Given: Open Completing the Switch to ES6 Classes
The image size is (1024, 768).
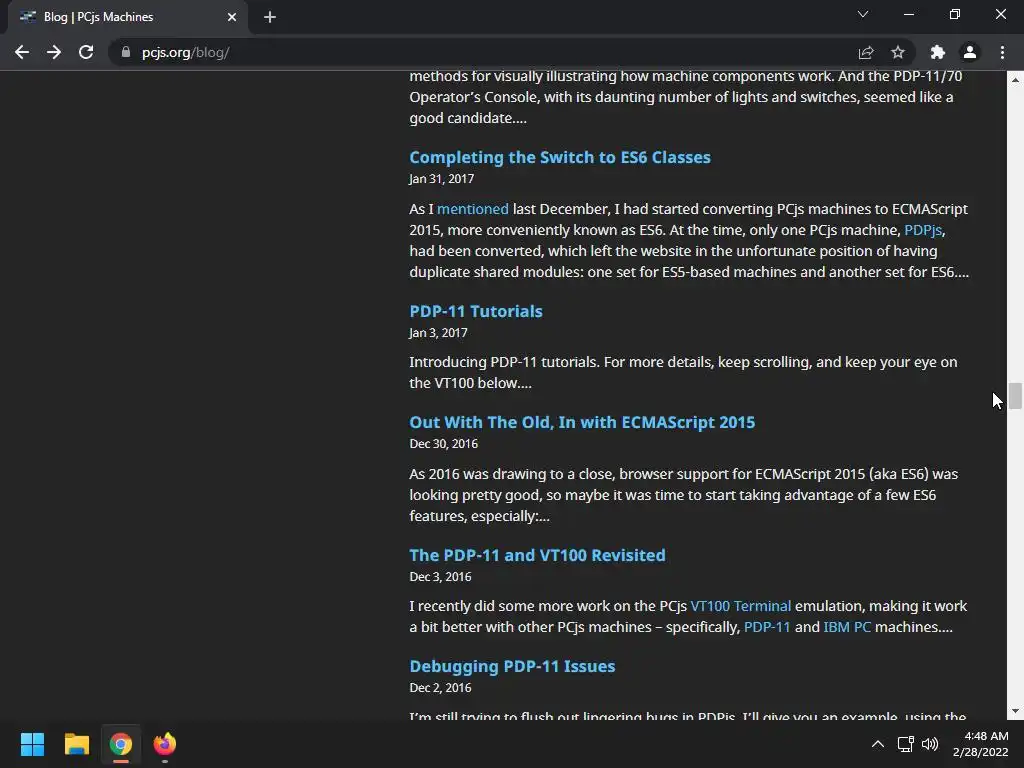Looking at the screenshot, I should [x=560, y=157].
